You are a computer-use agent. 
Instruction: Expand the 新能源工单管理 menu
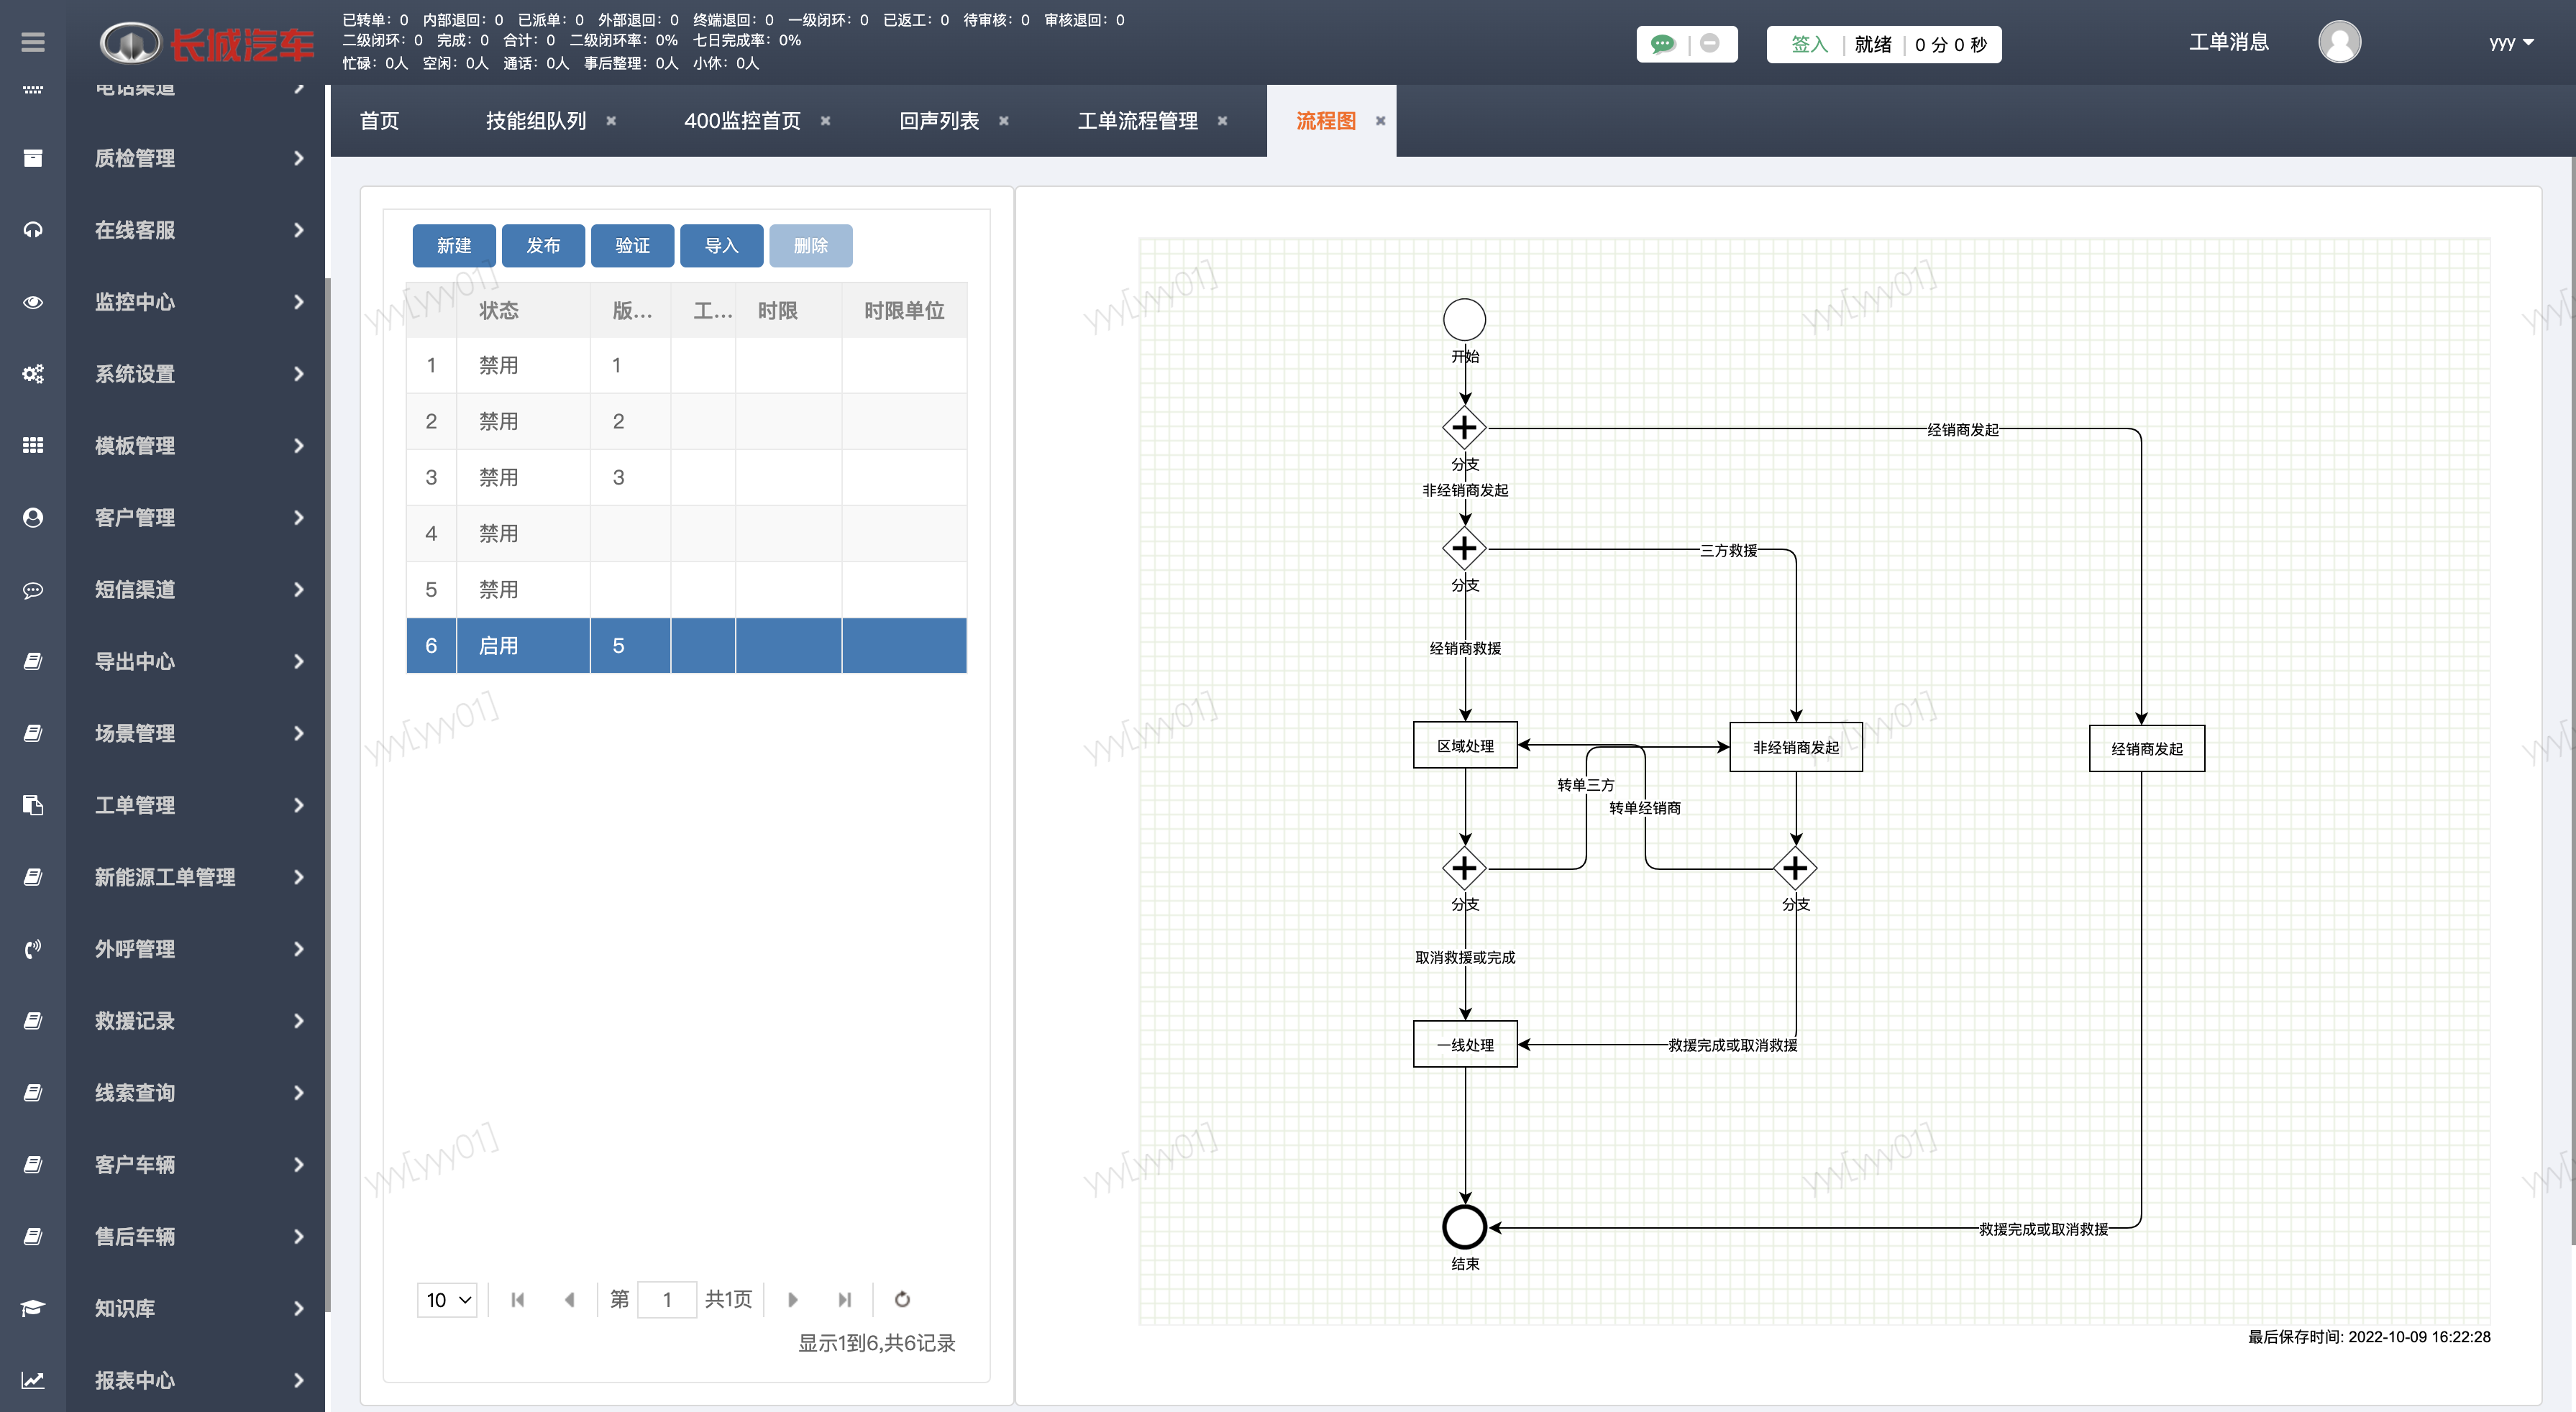pyautogui.click(x=298, y=877)
